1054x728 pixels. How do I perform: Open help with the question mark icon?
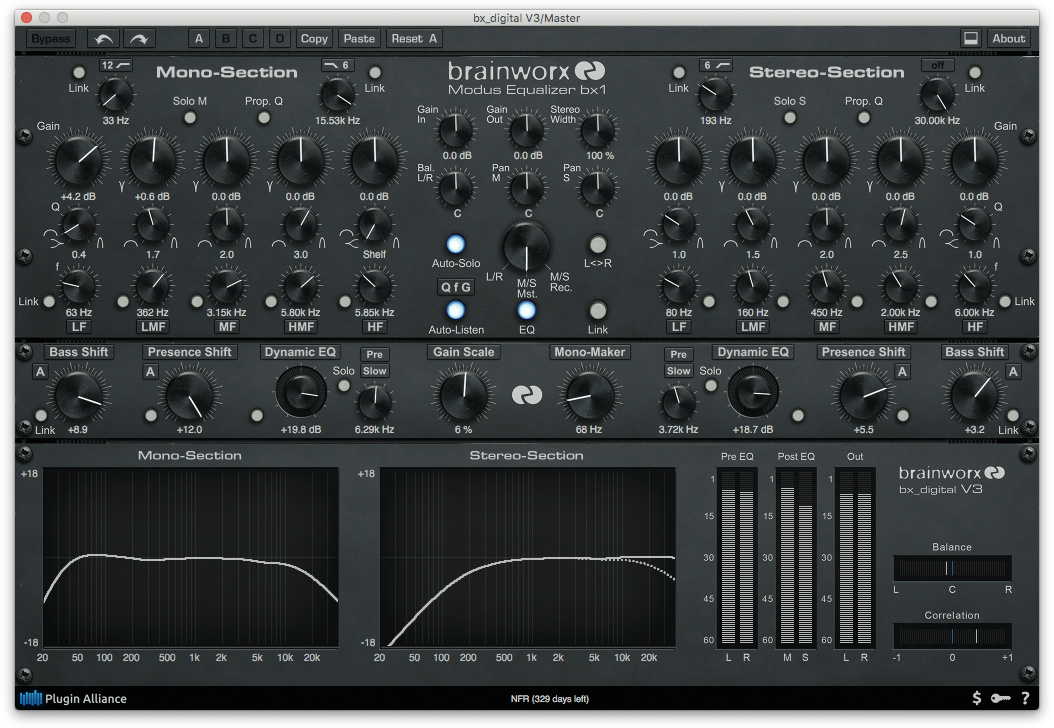click(x=1025, y=698)
